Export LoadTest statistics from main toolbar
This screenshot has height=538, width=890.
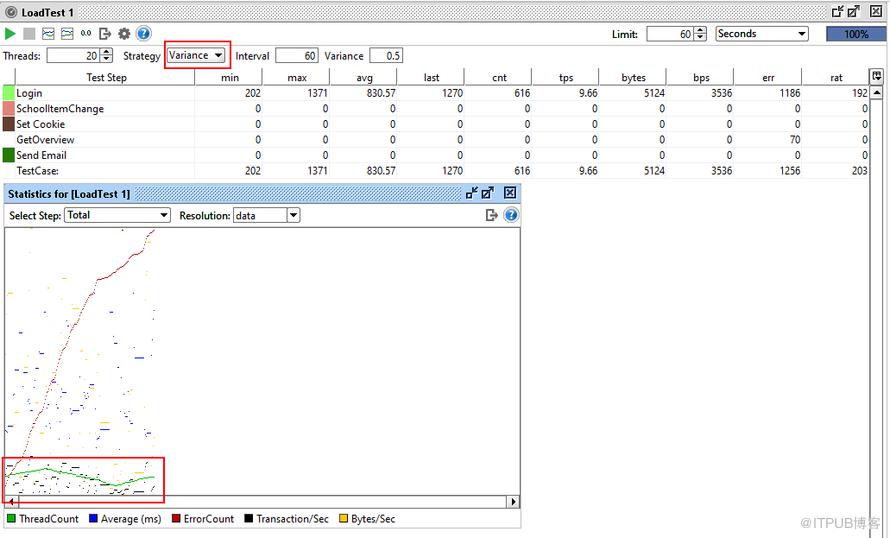pyautogui.click(x=105, y=33)
